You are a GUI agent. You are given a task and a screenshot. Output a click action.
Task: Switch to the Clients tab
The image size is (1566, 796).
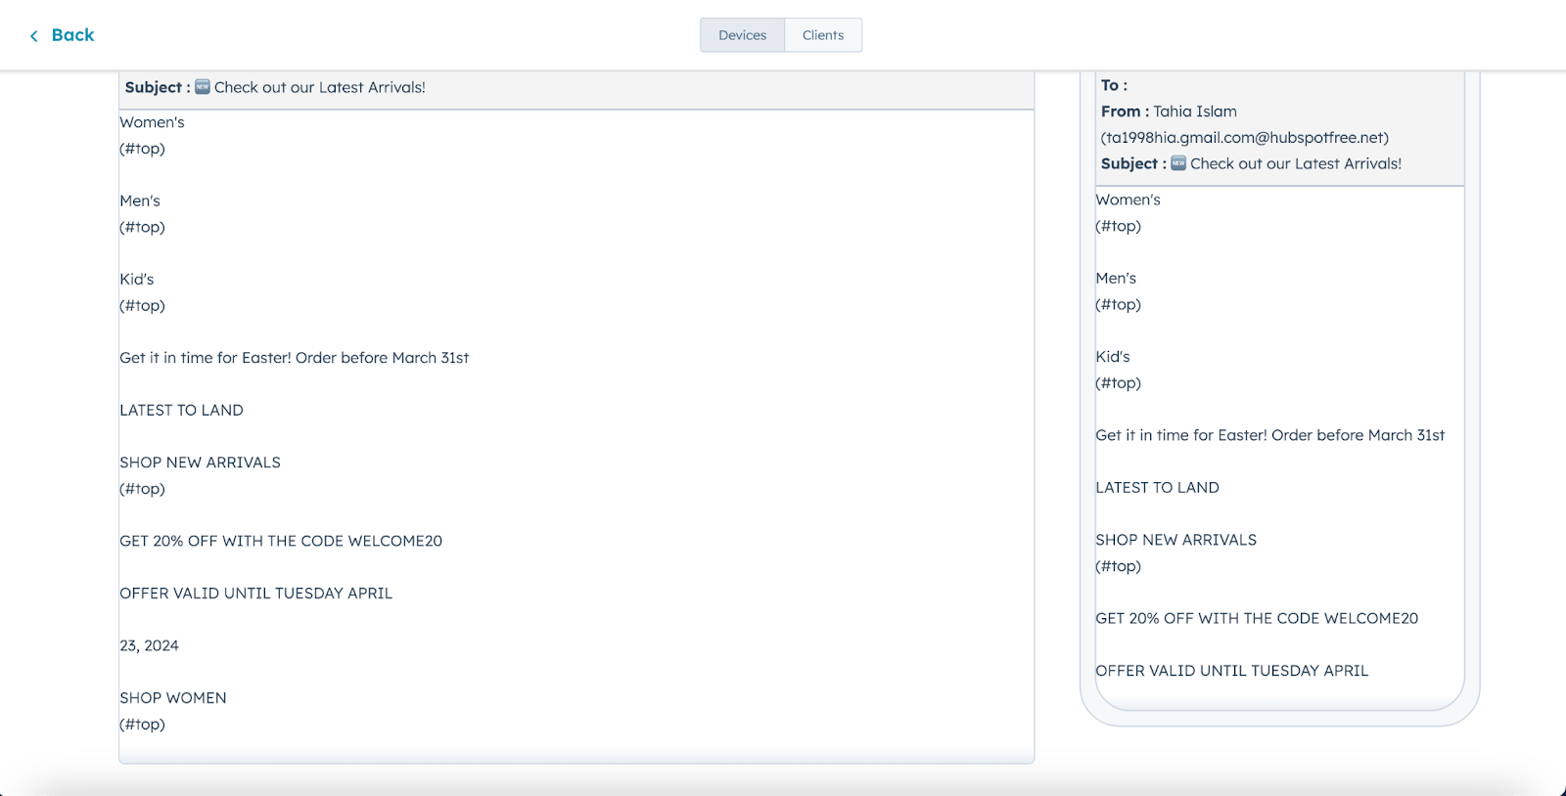823,35
